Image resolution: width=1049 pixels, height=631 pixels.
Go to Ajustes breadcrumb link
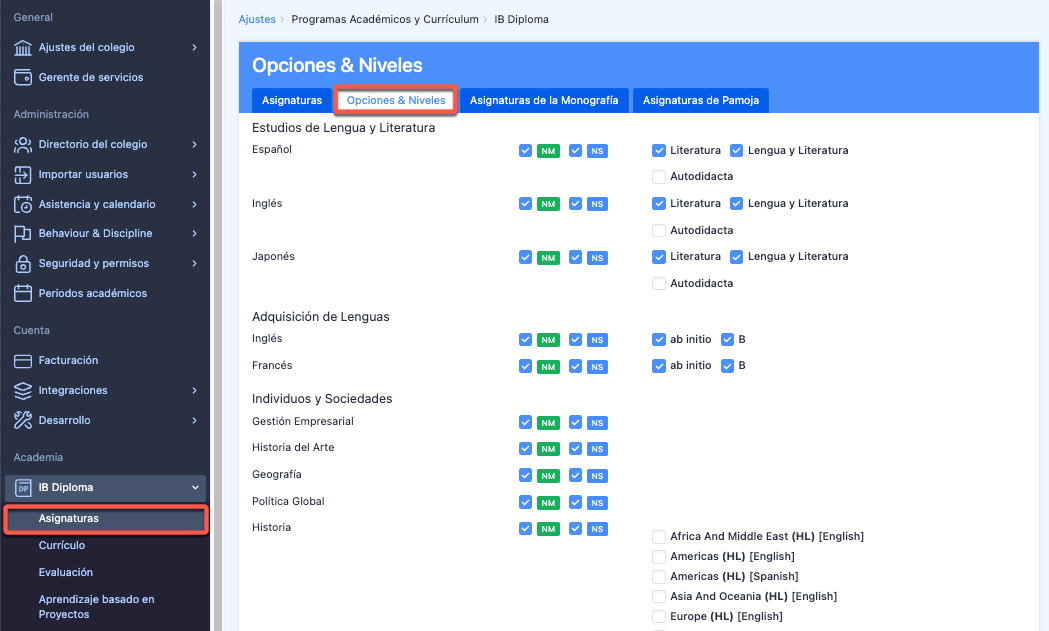pyautogui.click(x=257, y=19)
